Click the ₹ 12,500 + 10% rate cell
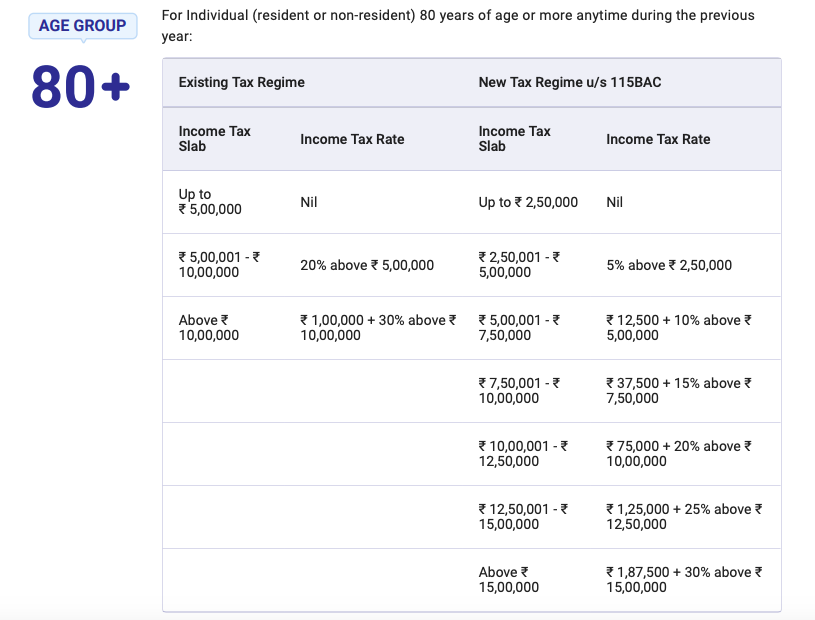This screenshot has height=620, width=815. [x=679, y=327]
